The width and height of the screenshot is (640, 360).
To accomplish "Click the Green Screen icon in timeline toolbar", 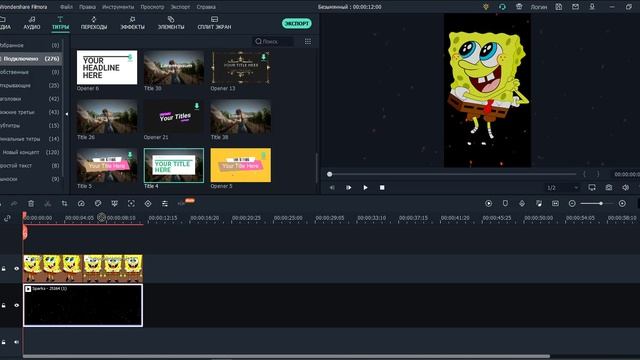I will (x=115, y=203).
